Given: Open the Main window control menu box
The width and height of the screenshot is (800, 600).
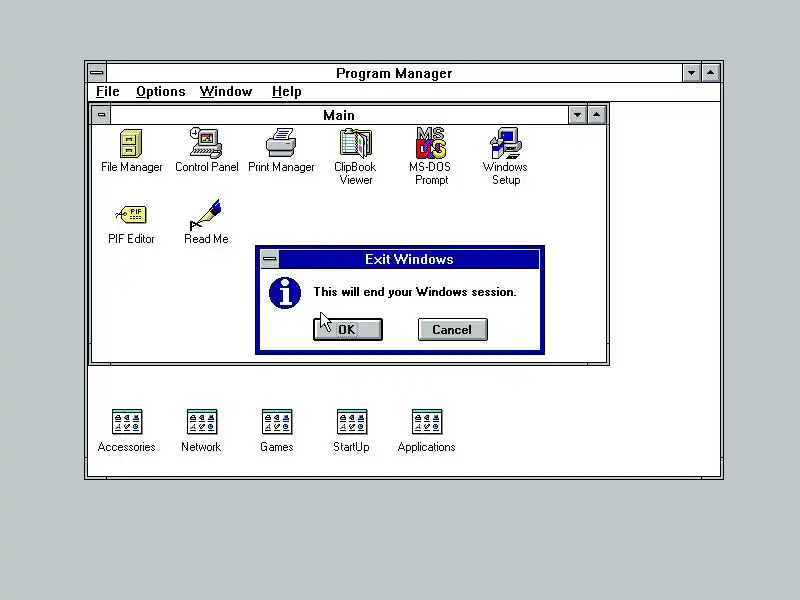Looking at the screenshot, I should (102, 115).
